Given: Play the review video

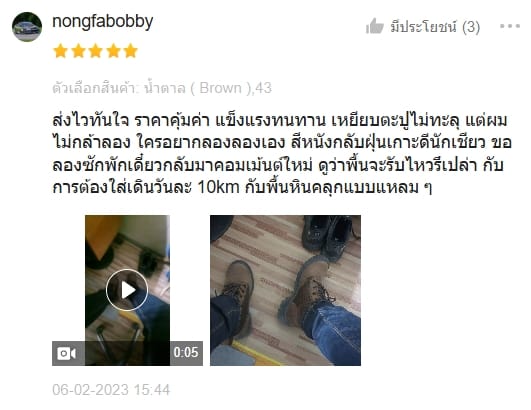Looking at the screenshot, I should coord(127,290).
